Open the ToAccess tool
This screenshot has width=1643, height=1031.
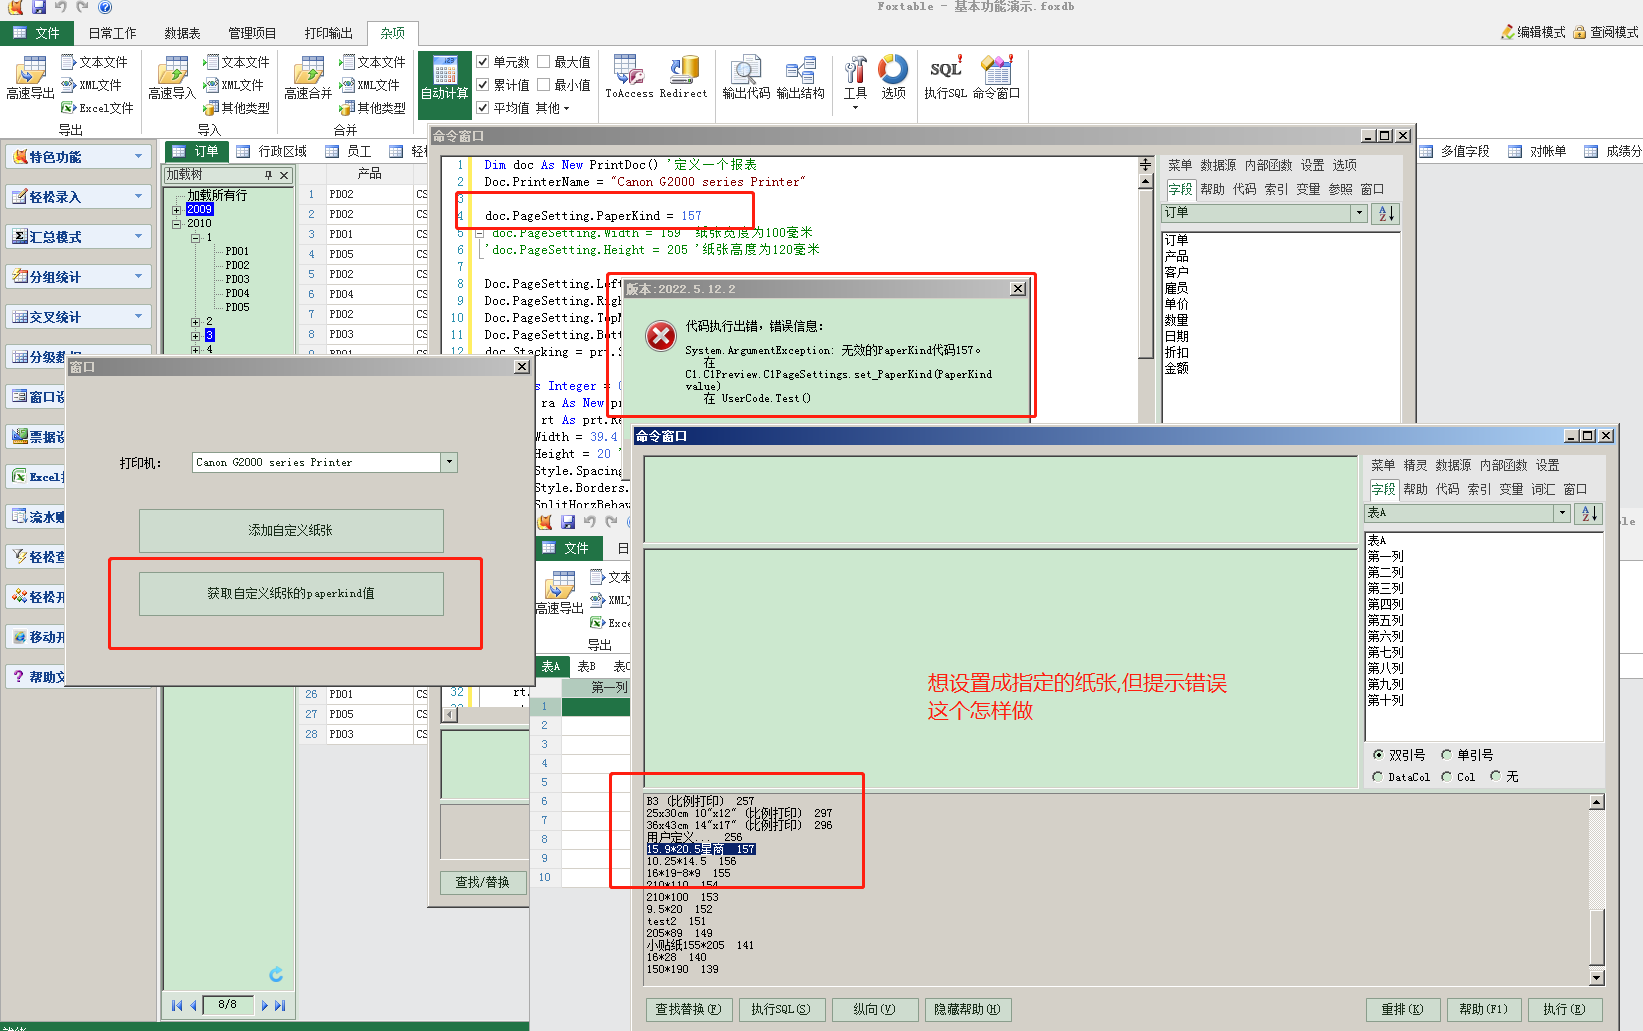click(x=629, y=77)
